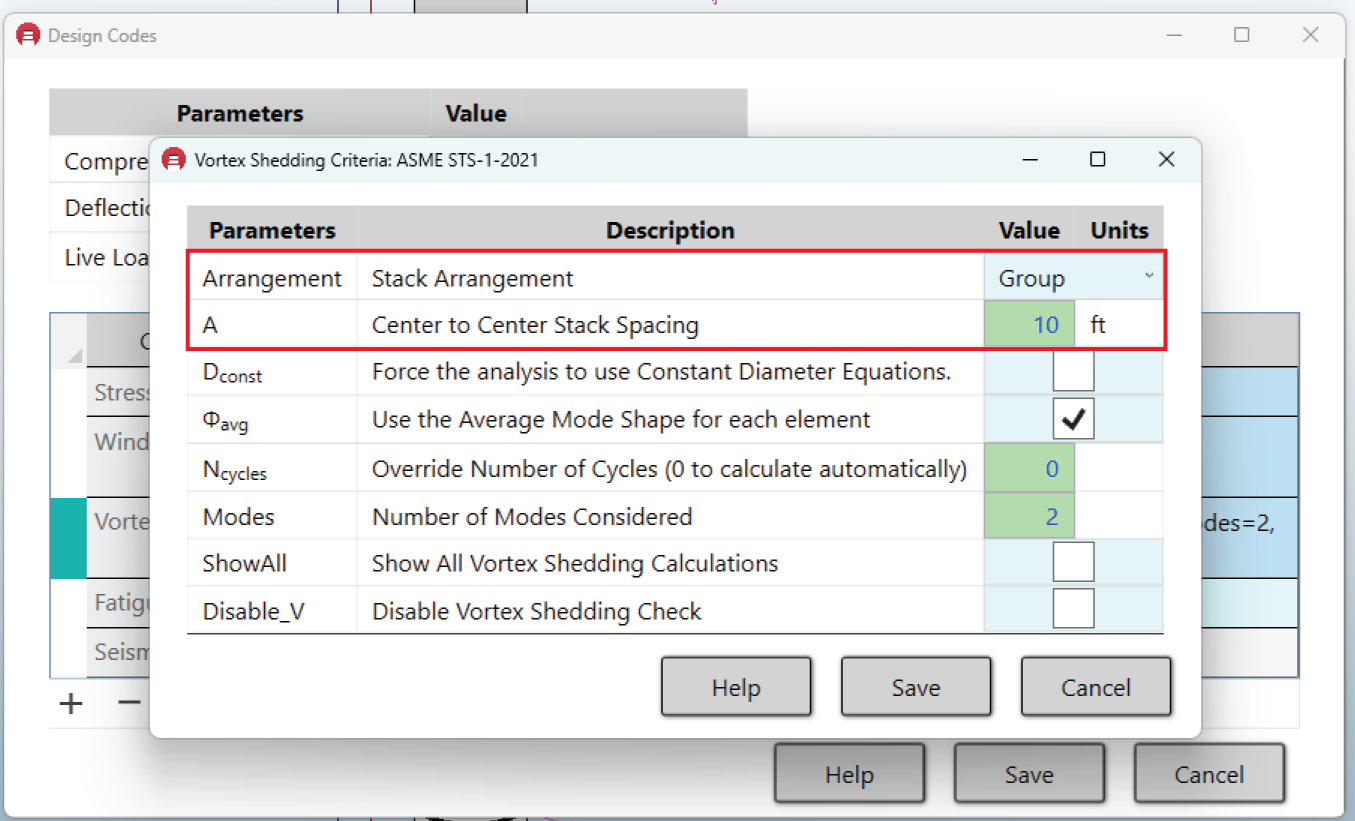Click the teal row selector in Design Codes
This screenshot has height=821, width=1355.
pos(68,538)
